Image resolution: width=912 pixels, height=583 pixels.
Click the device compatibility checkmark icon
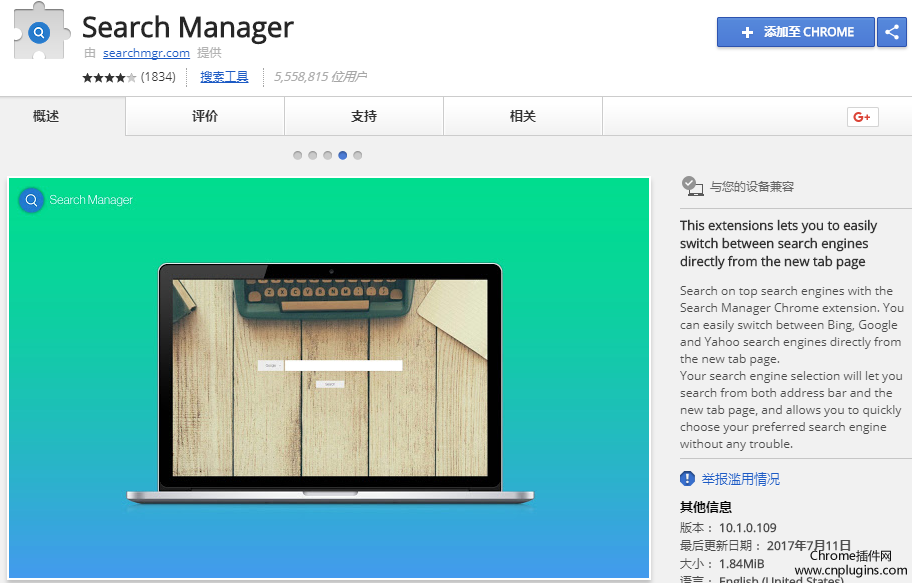pos(692,186)
